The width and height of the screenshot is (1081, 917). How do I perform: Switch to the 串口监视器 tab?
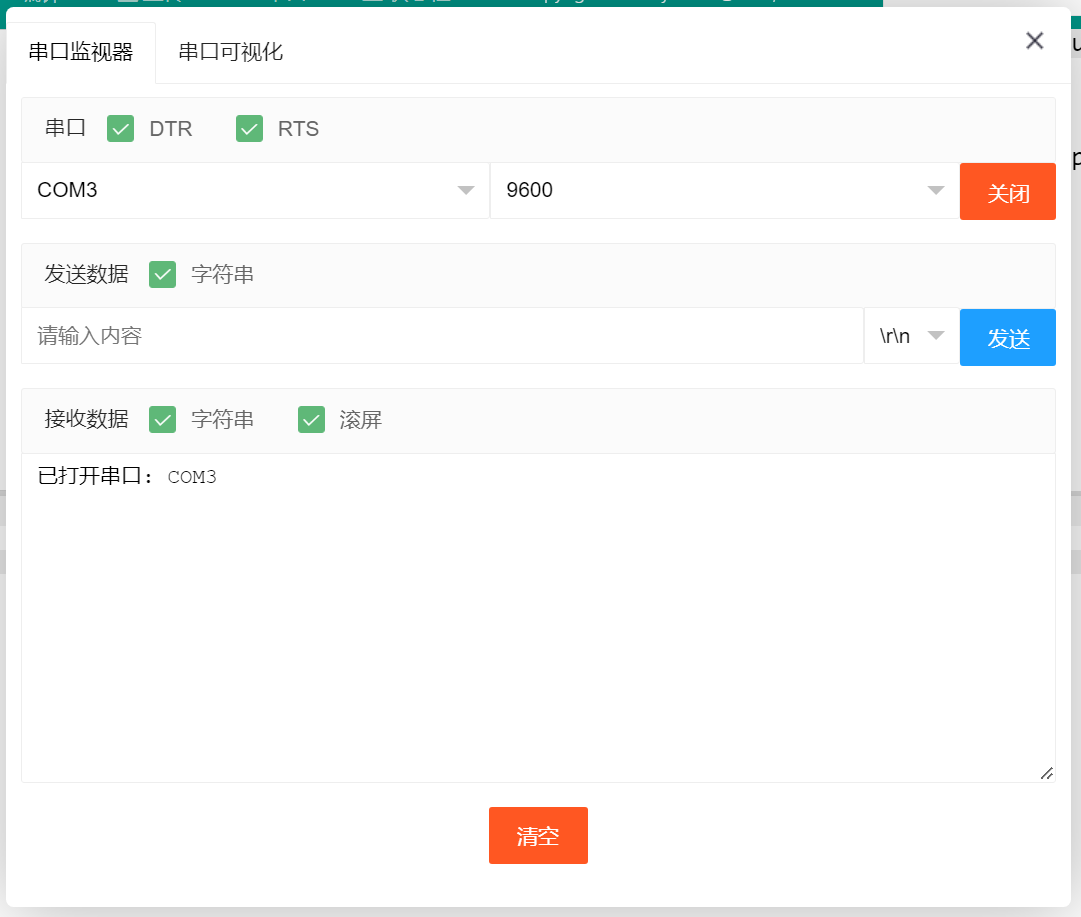(x=81, y=52)
